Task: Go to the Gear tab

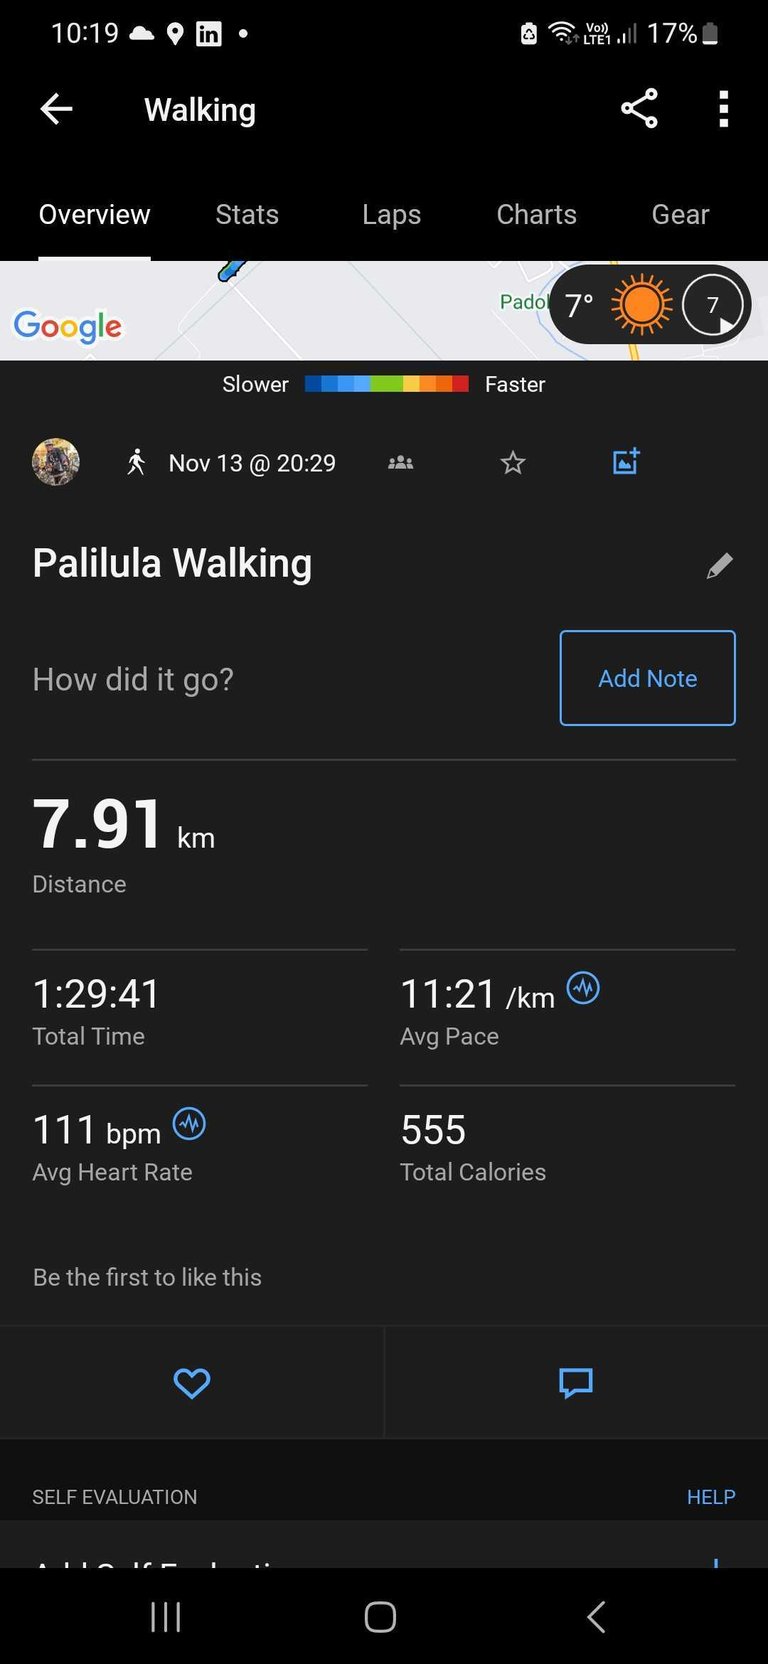Action: point(680,215)
